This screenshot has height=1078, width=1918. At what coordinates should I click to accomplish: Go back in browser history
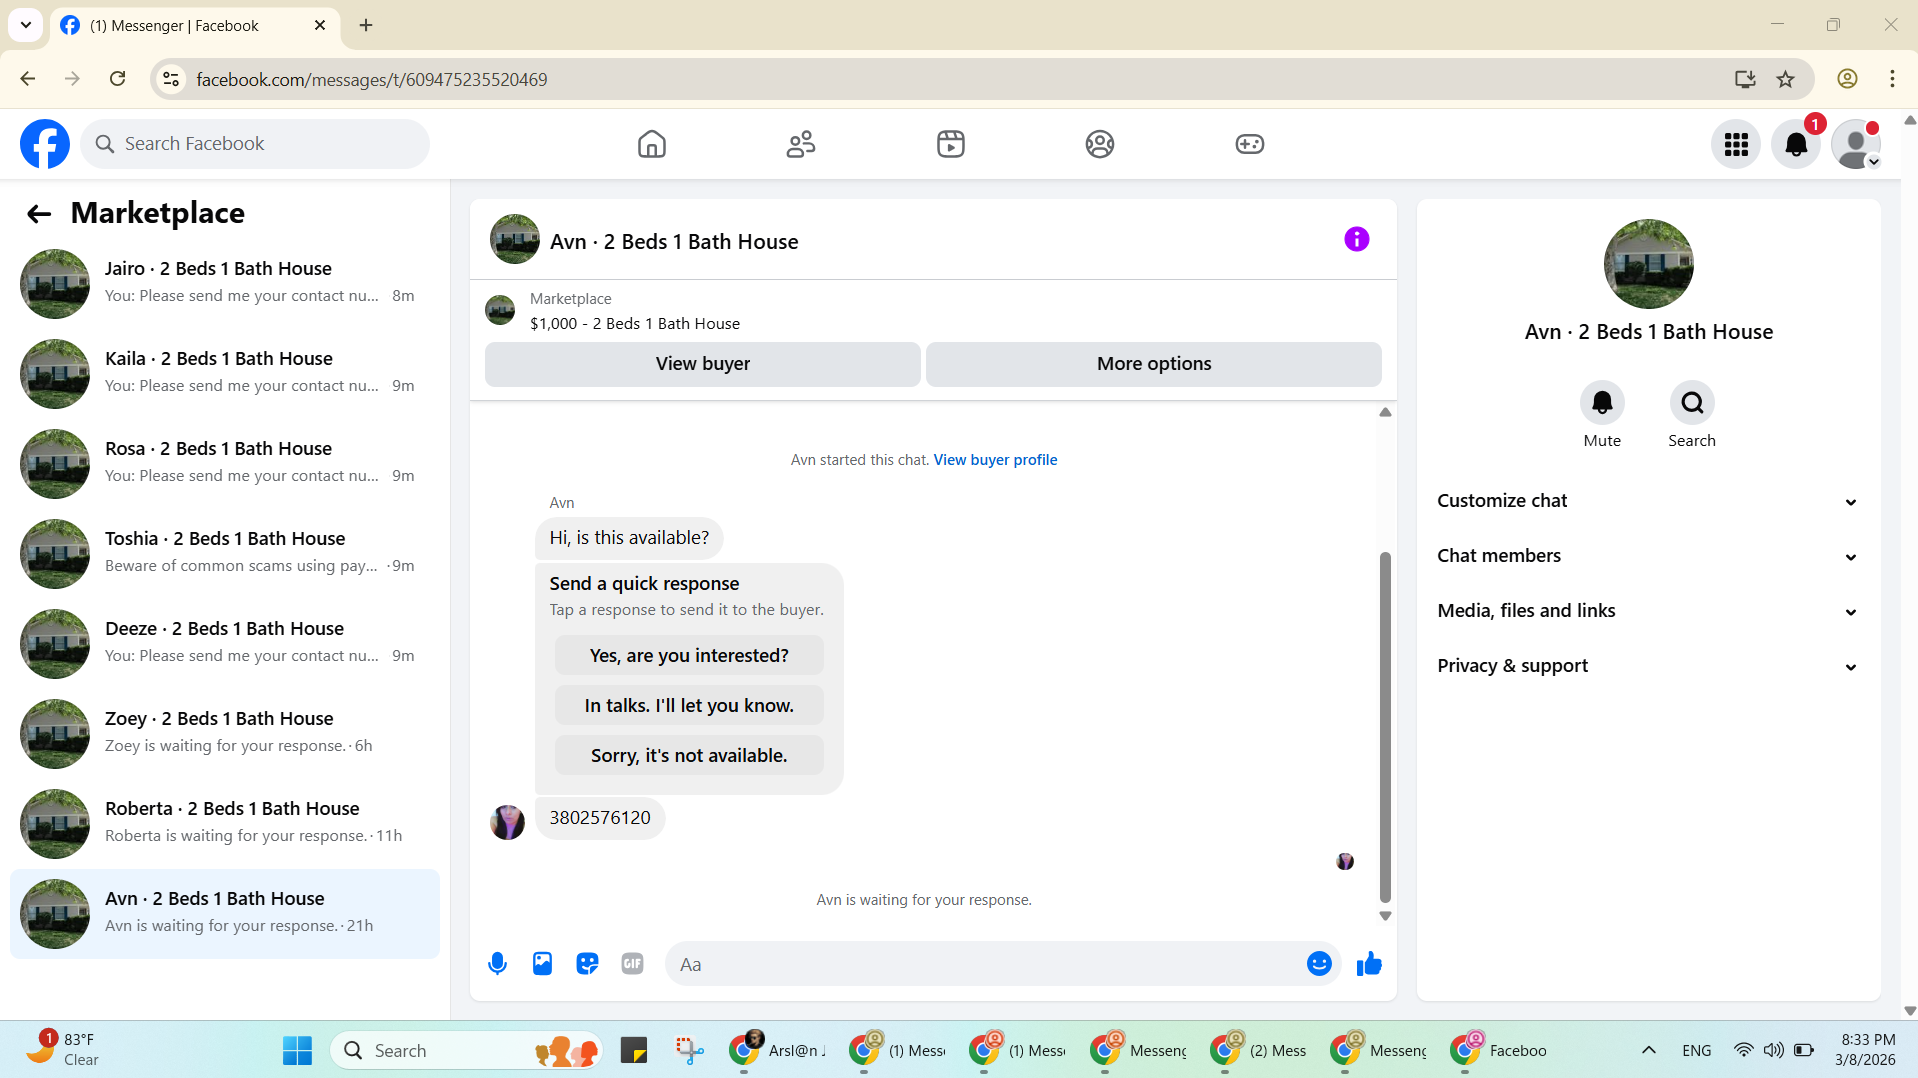[x=28, y=79]
